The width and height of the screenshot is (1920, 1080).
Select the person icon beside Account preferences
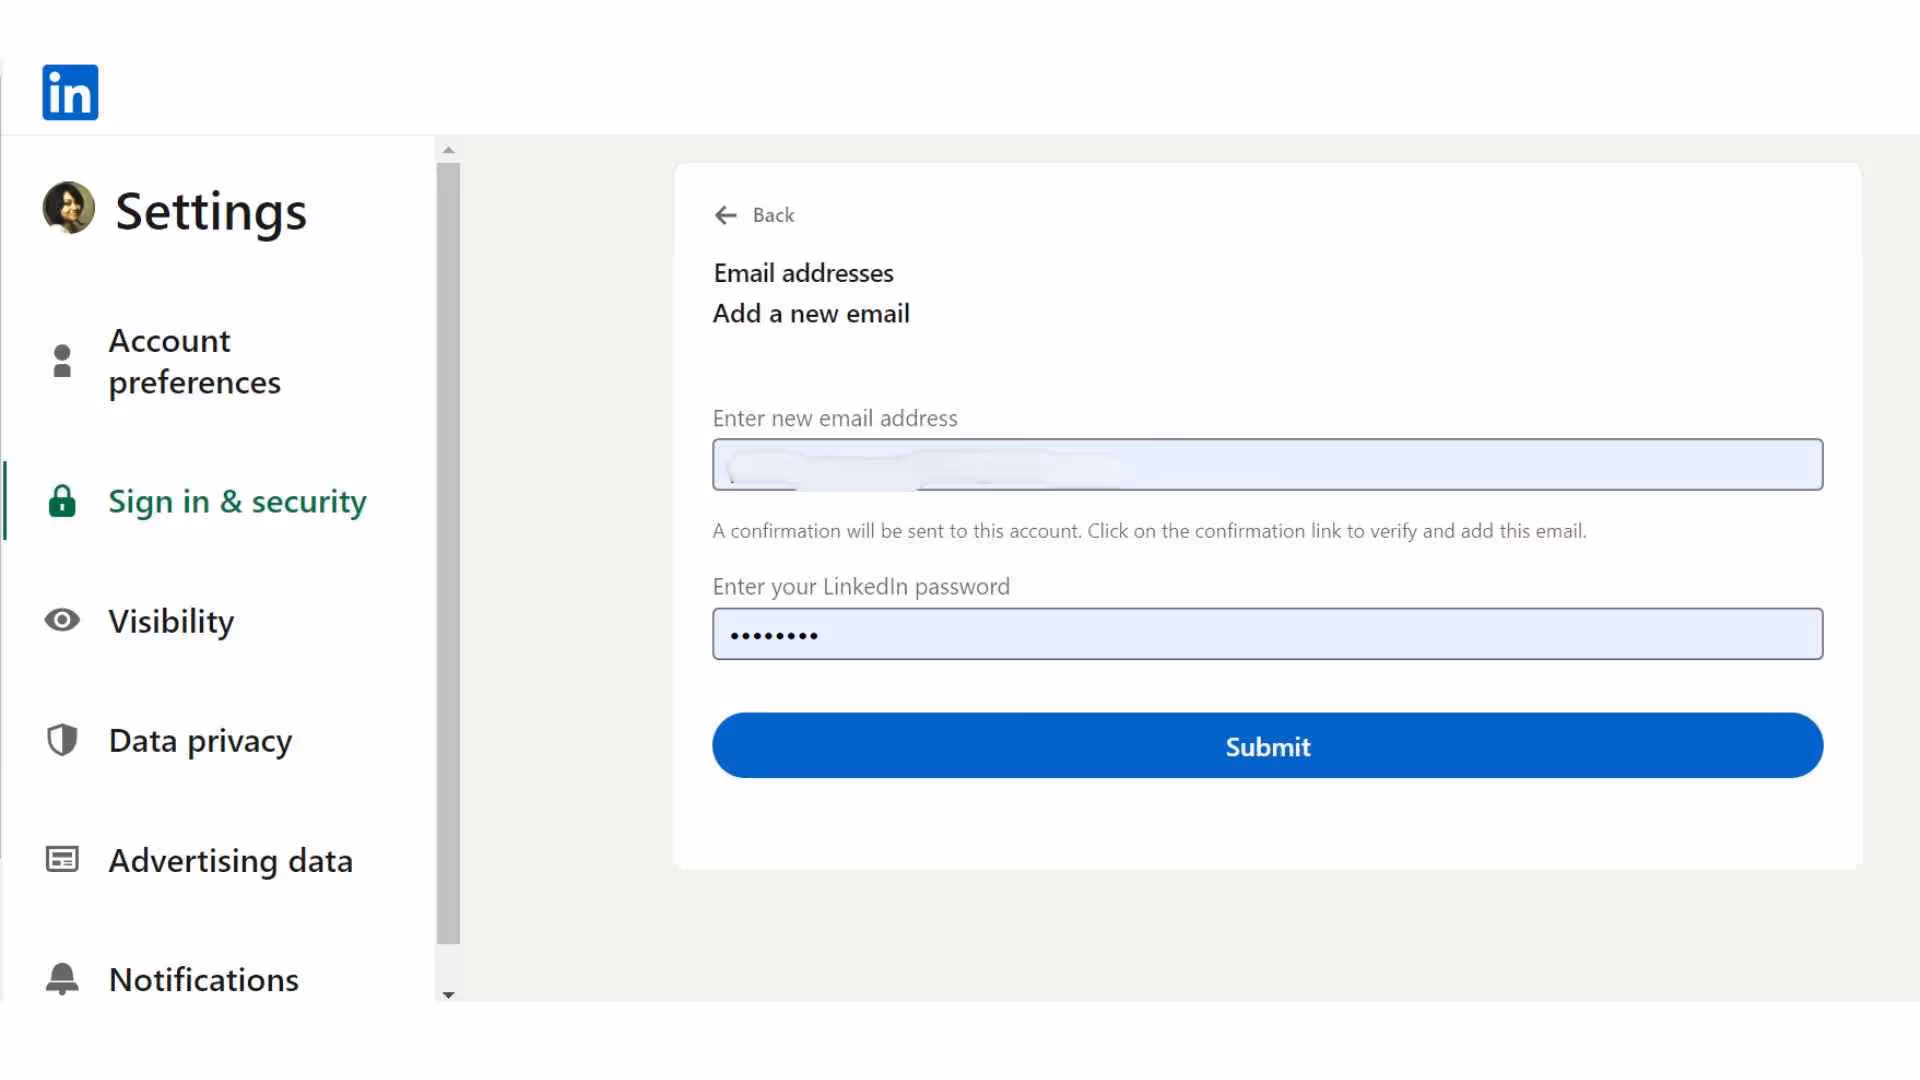pyautogui.click(x=62, y=361)
